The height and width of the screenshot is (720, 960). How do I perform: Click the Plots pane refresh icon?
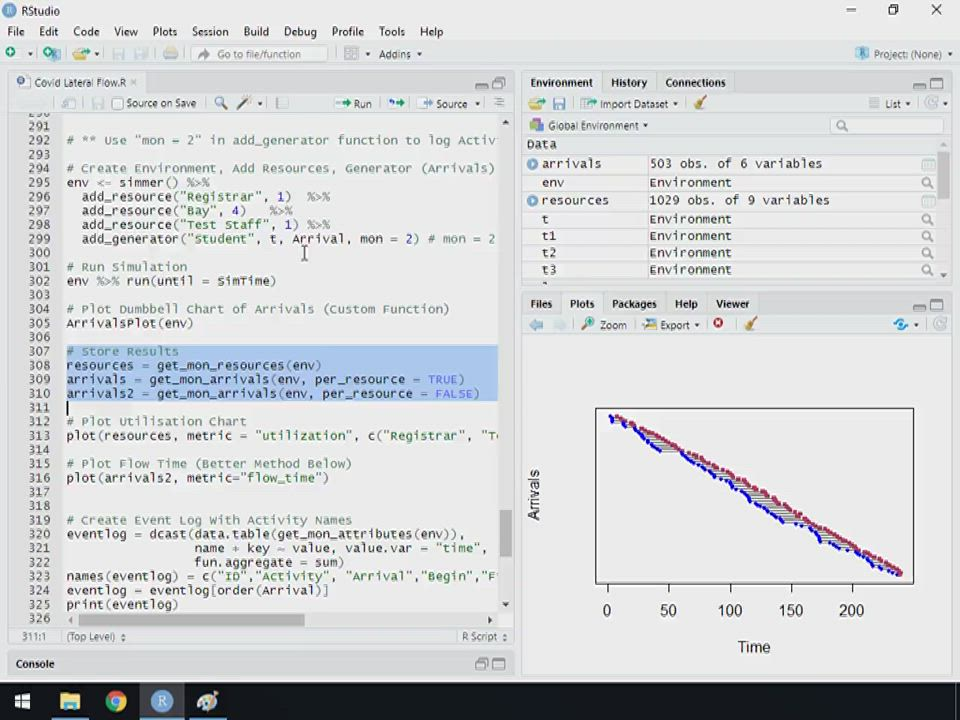click(900, 324)
